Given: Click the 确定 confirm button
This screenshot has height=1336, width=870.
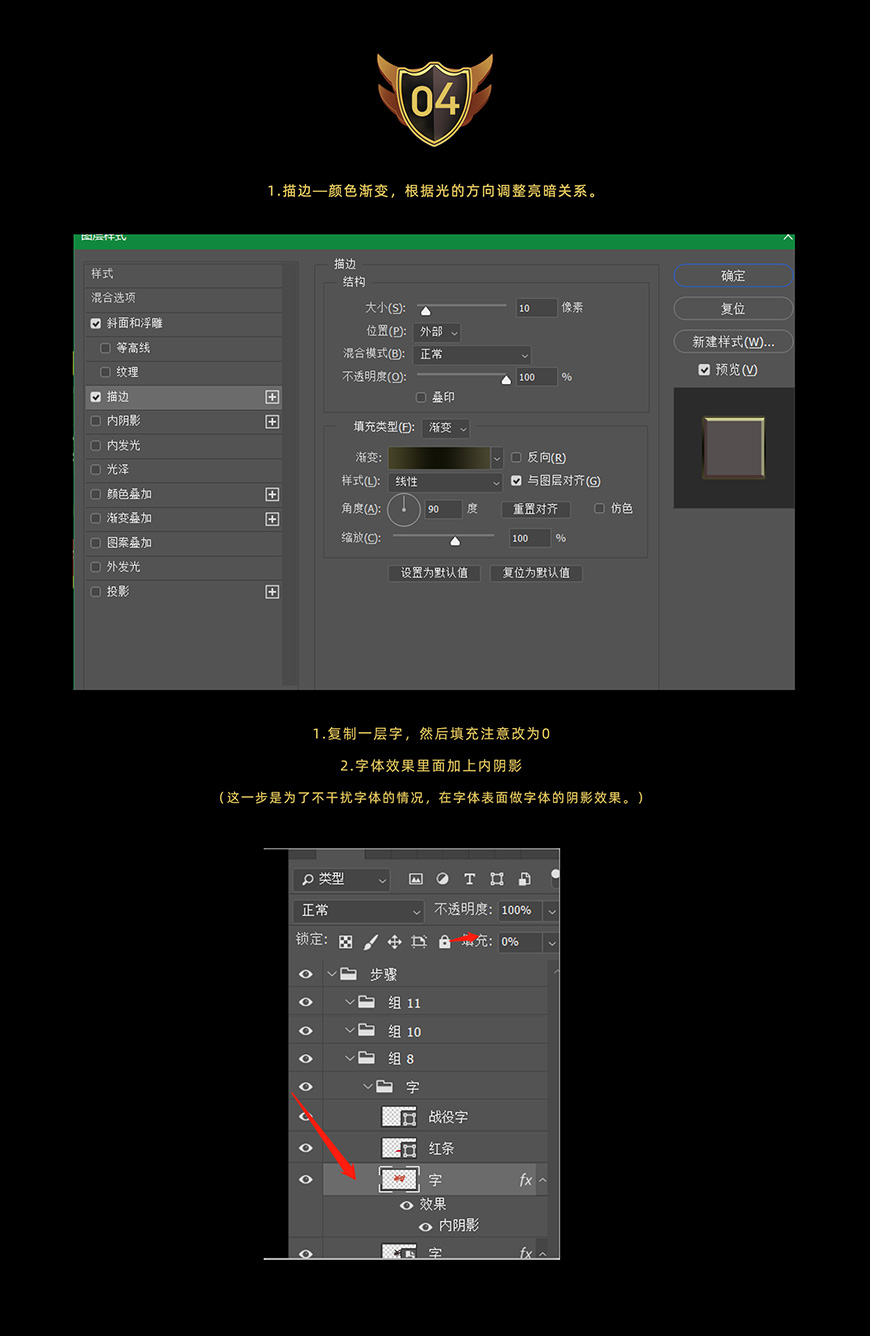Looking at the screenshot, I should pos(733,276).
